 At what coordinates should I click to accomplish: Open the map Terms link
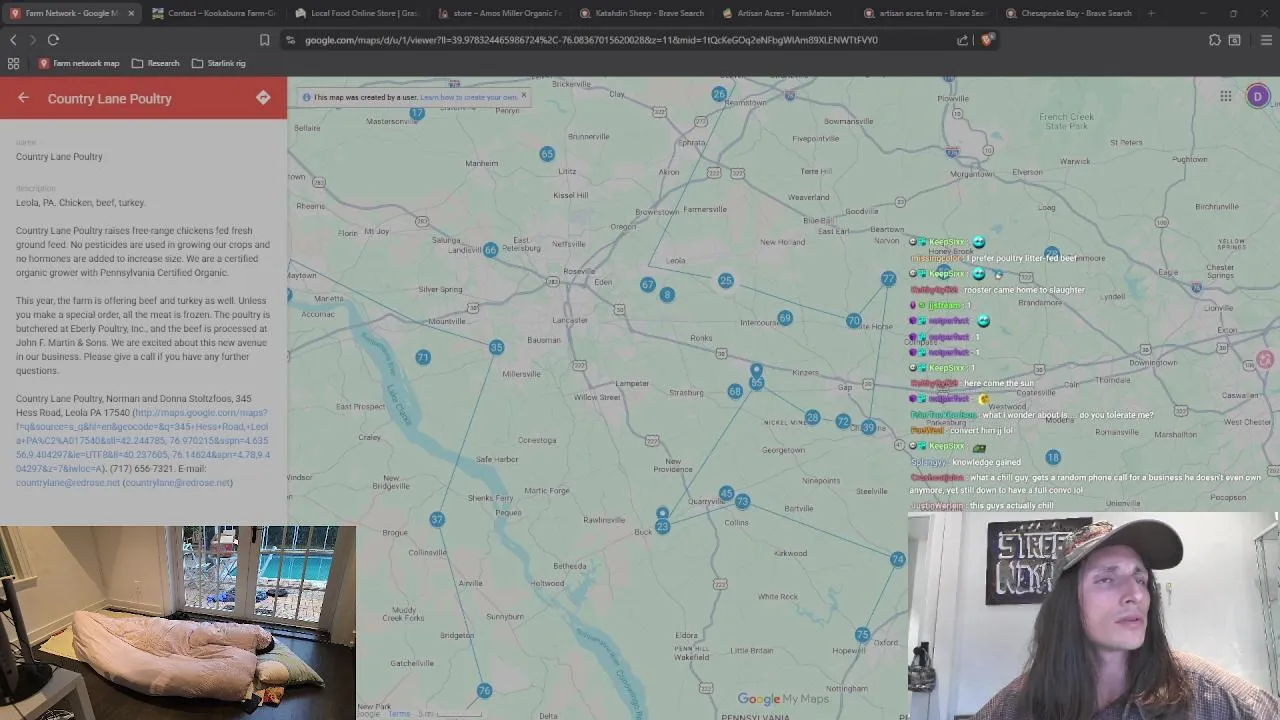coord(400,714)
